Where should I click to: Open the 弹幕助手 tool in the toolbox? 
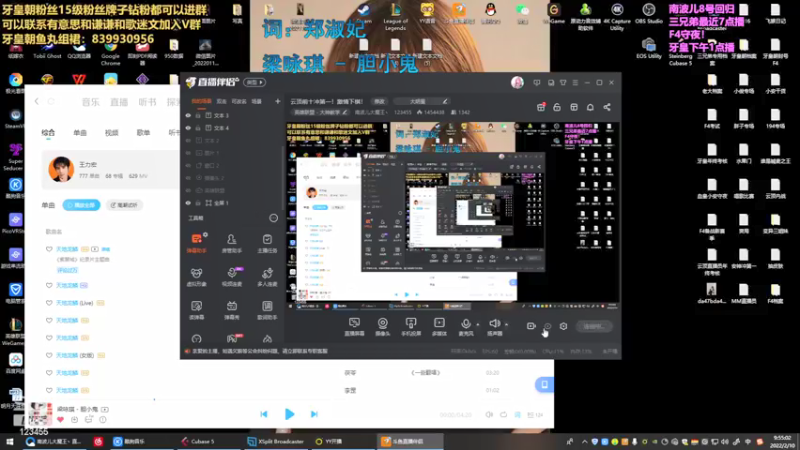[x=196, y=243]
